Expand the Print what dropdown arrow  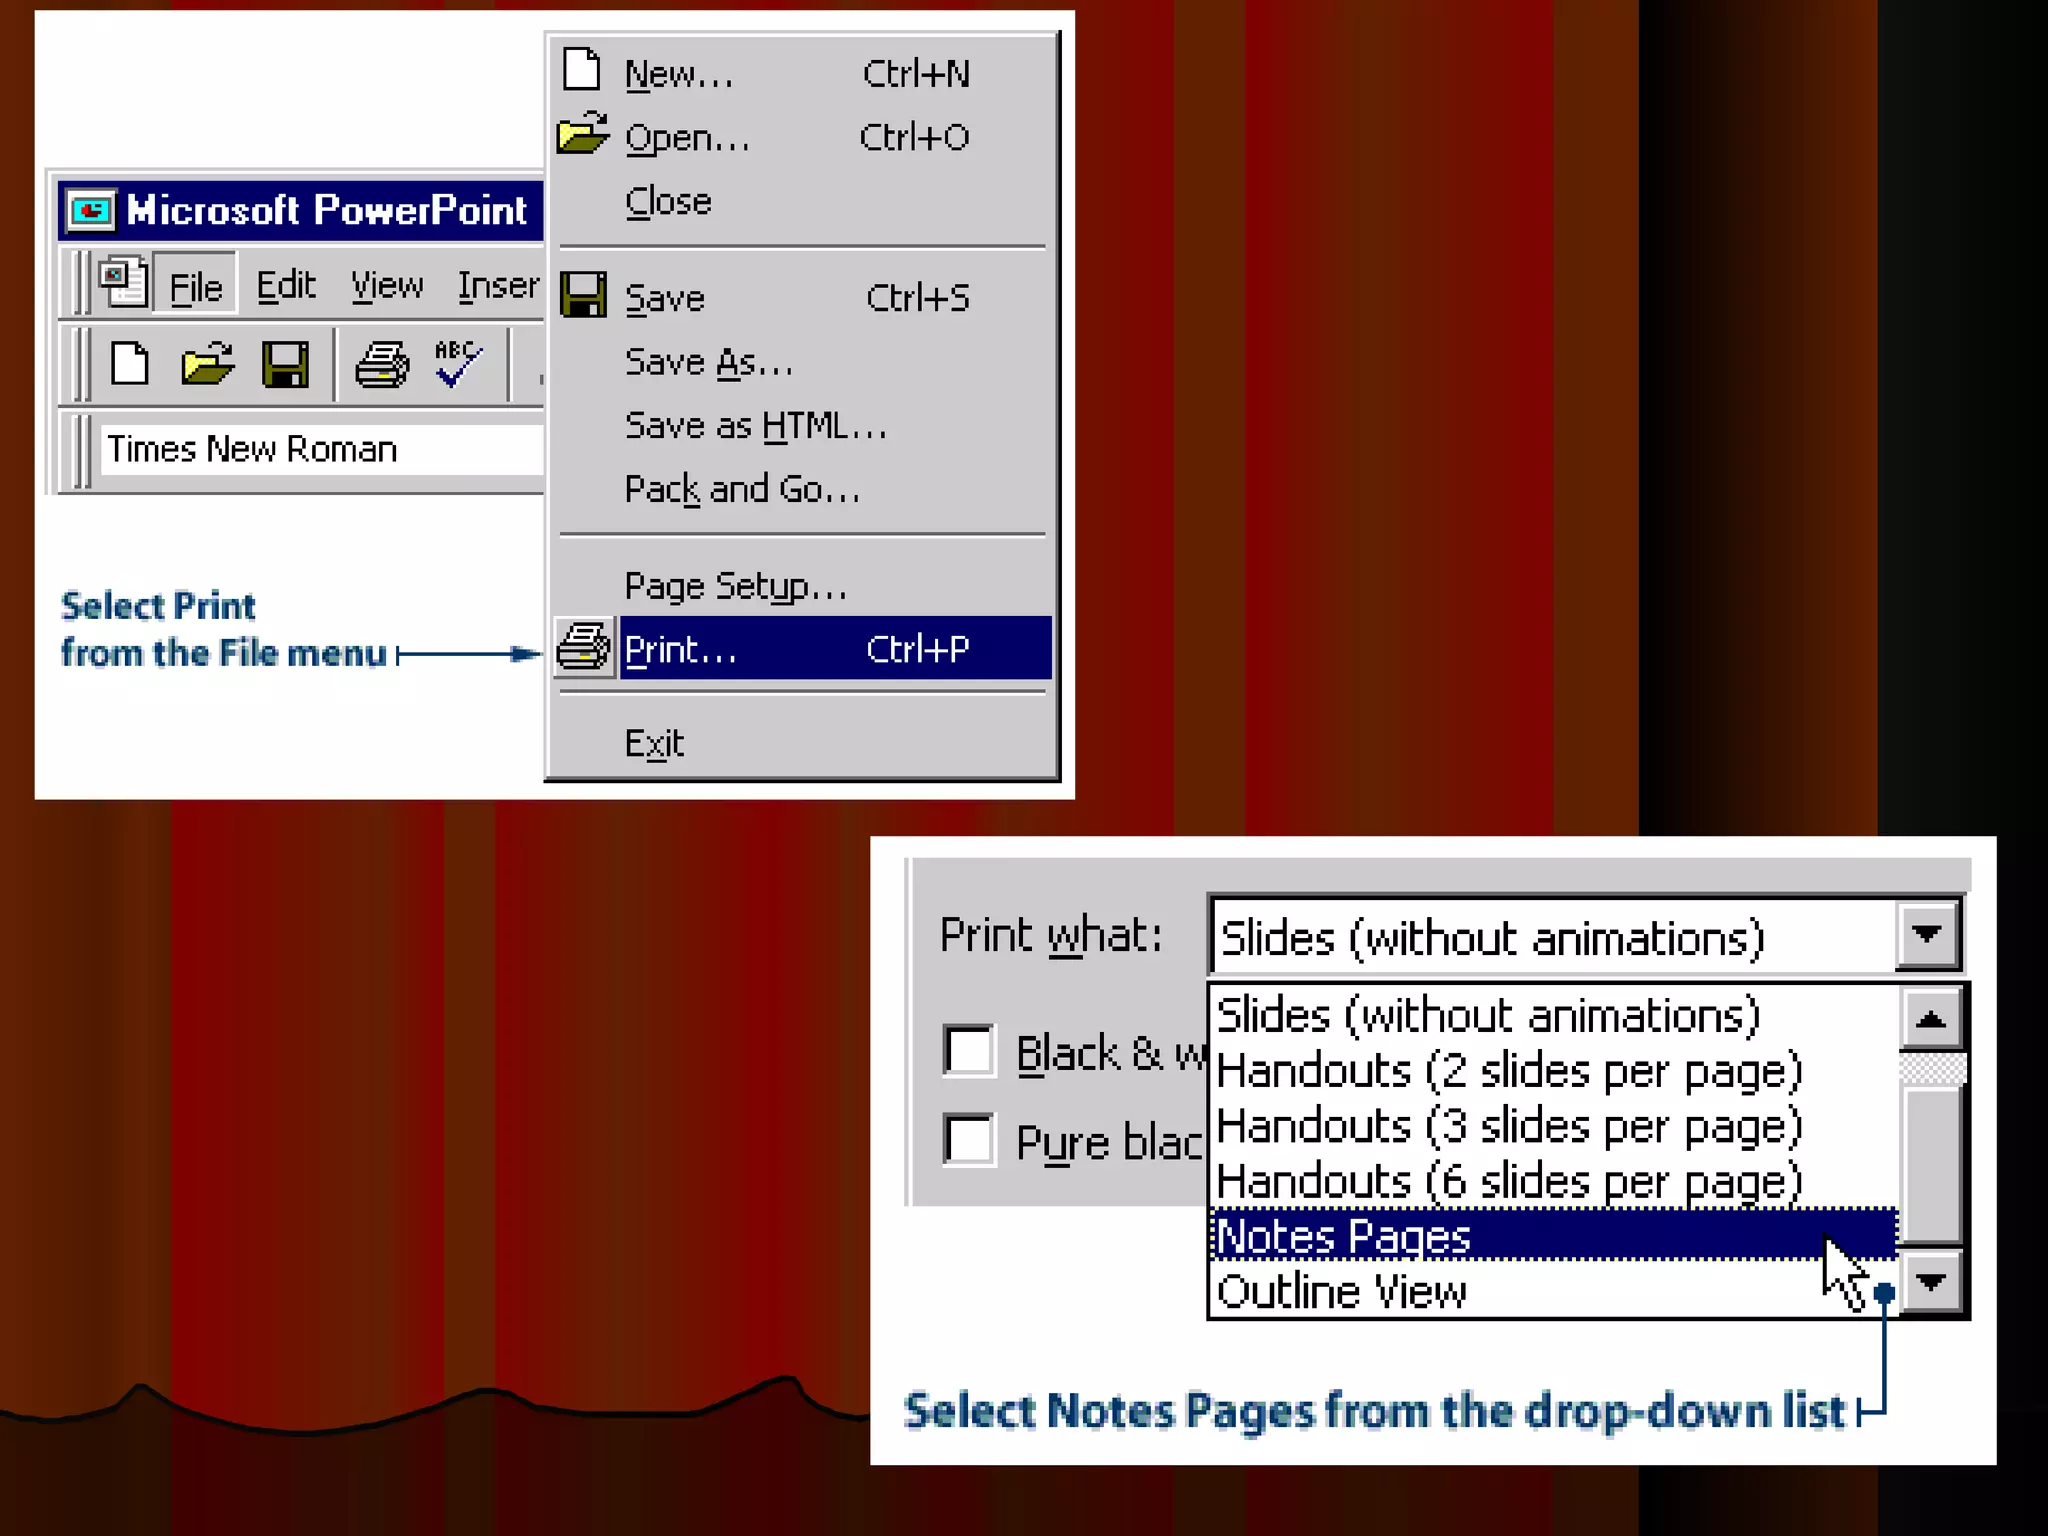pos(1927,936)
